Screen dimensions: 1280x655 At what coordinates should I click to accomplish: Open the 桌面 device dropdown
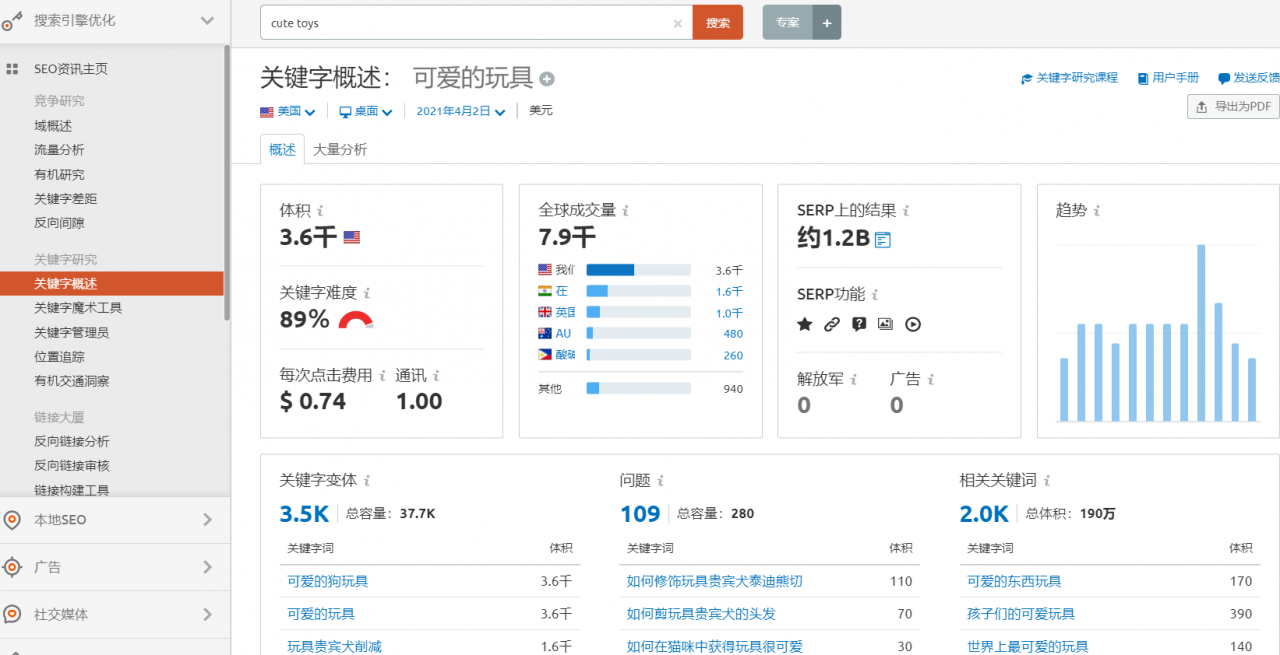[366, 111]
